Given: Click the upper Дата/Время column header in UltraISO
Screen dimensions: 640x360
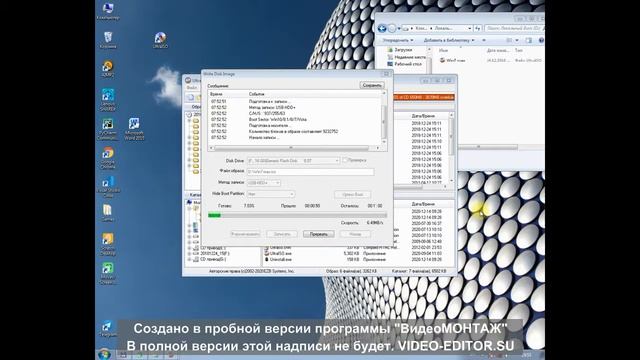Looking at the screenshot, I should pos(423,116).
